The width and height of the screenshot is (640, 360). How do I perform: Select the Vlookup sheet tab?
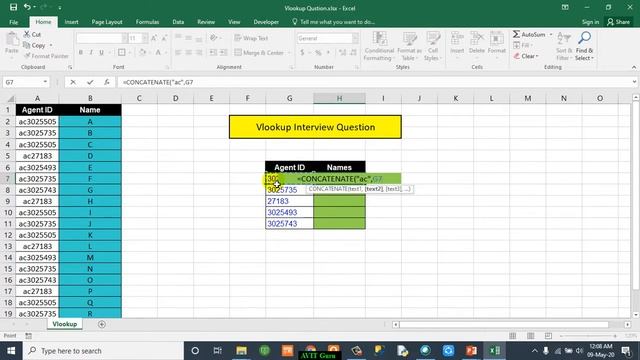pyautogui.click(x=64, y=324)
